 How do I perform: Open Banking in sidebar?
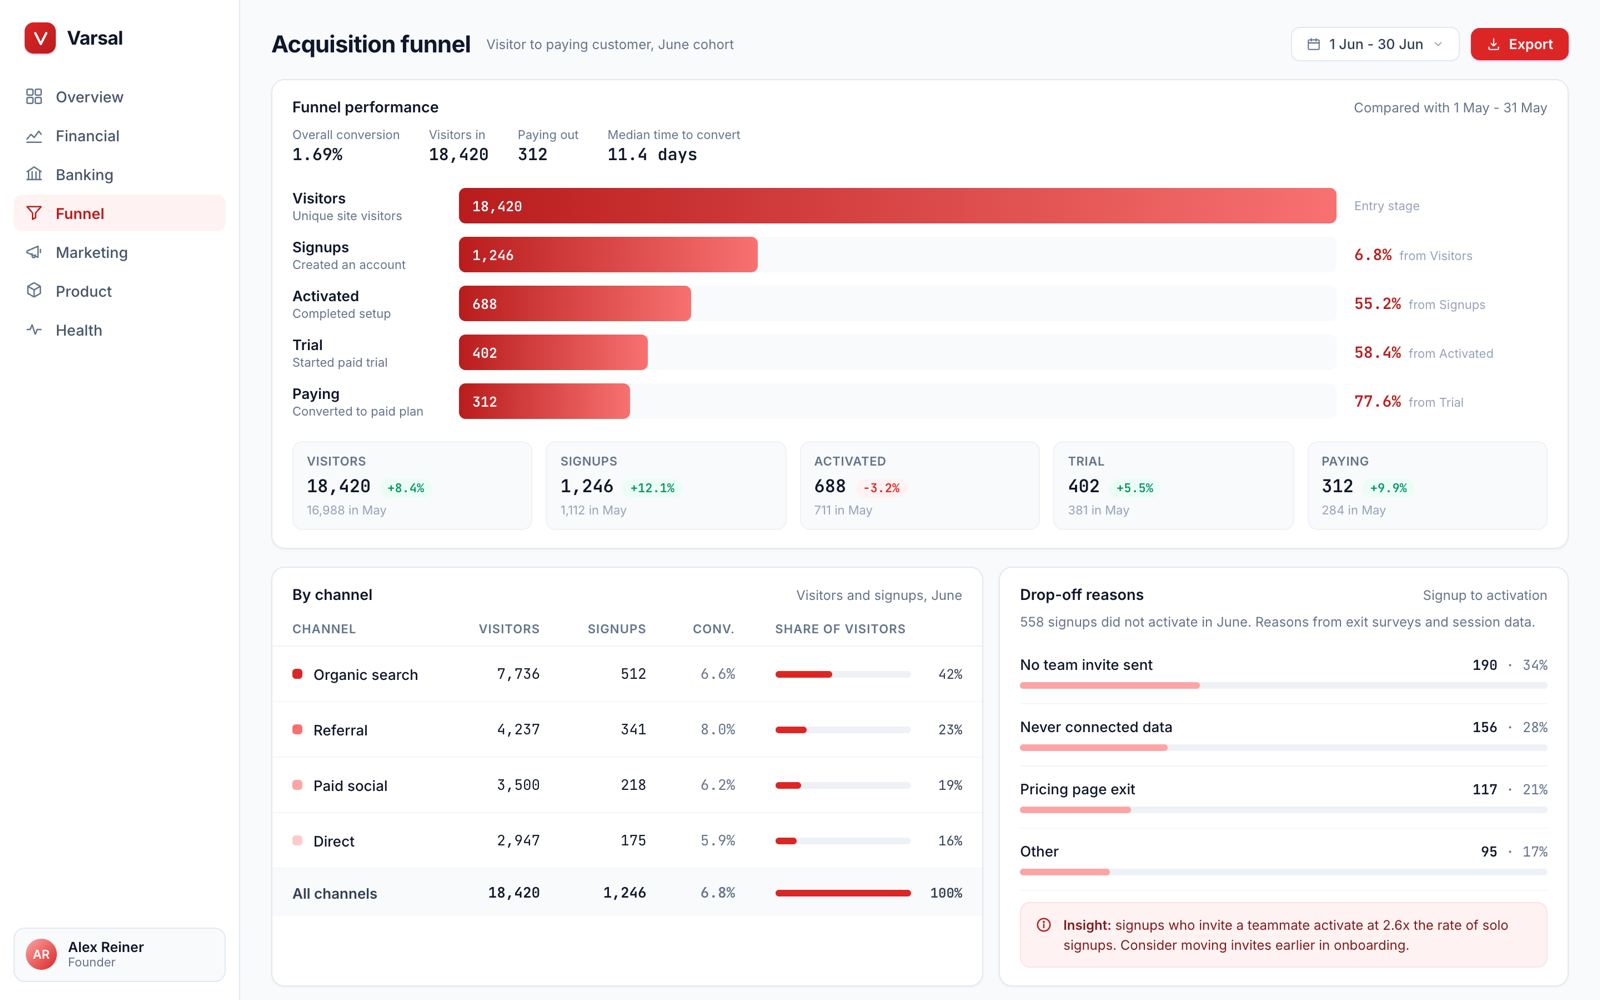[x=120, y=175]
